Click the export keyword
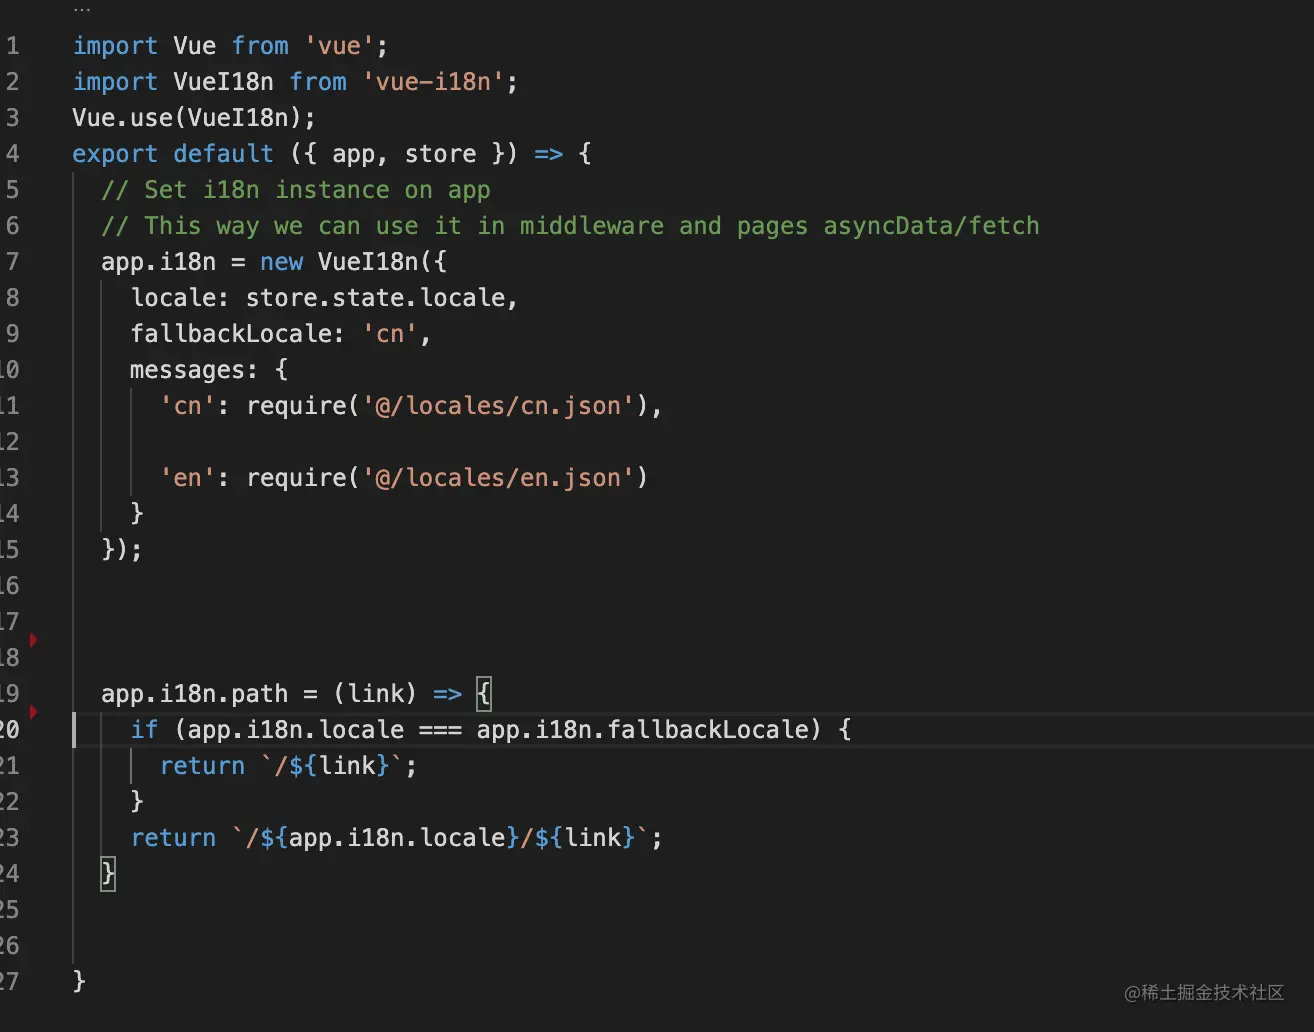Screen dimensions: 1314x1032 point(115,154)
